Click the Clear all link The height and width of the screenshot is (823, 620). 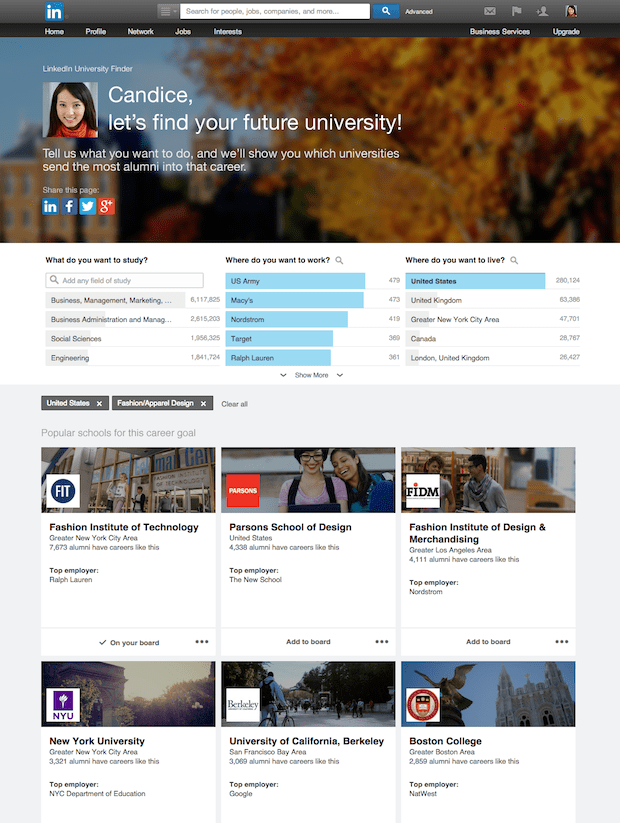(234, 404)
